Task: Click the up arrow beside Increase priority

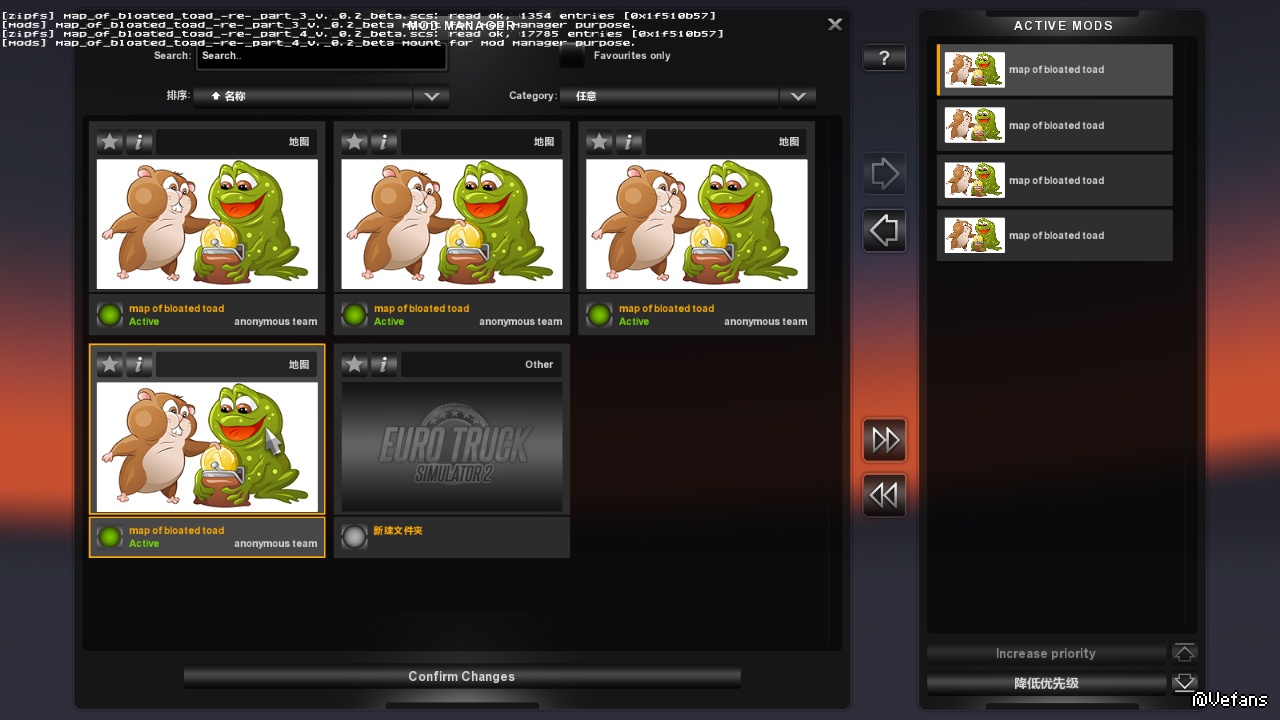Action: pos(1185,654)
